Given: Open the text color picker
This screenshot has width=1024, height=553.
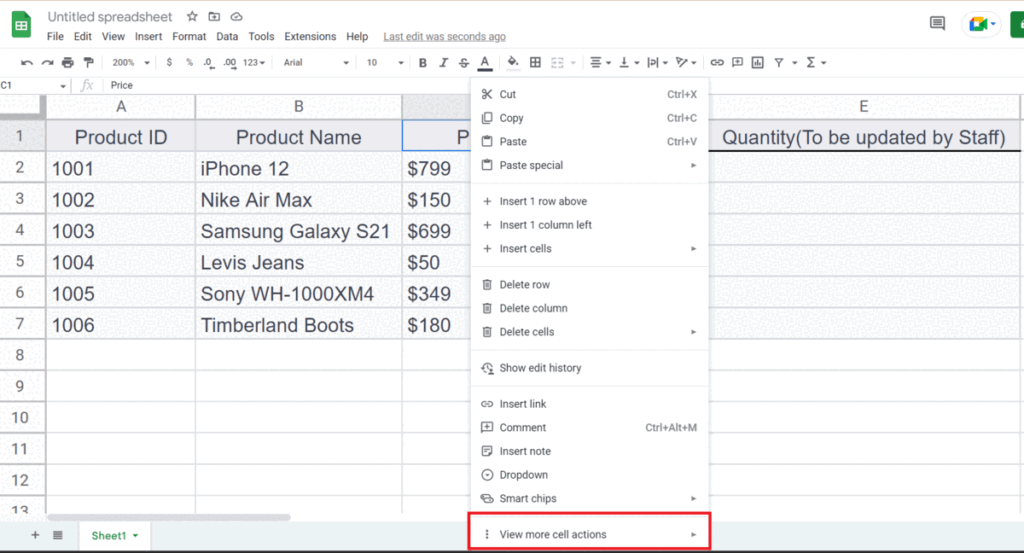Looking at the screenshot, I should pyautogui.click(x=485, y=63).
